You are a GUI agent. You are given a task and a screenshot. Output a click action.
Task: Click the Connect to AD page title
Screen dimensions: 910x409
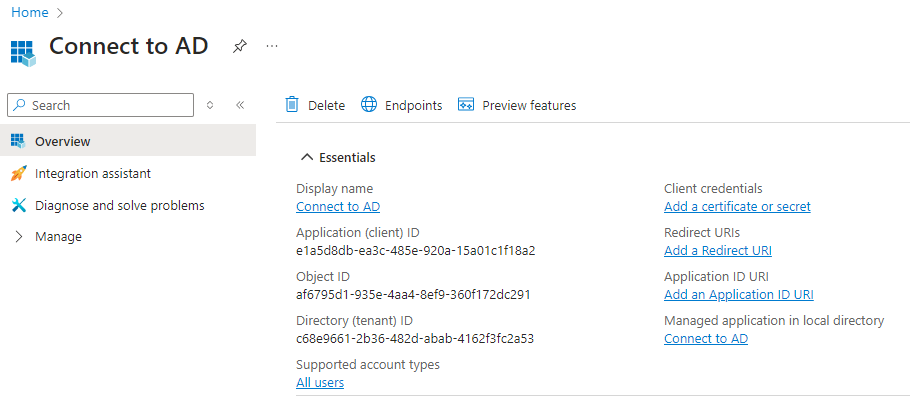[128, 46]
